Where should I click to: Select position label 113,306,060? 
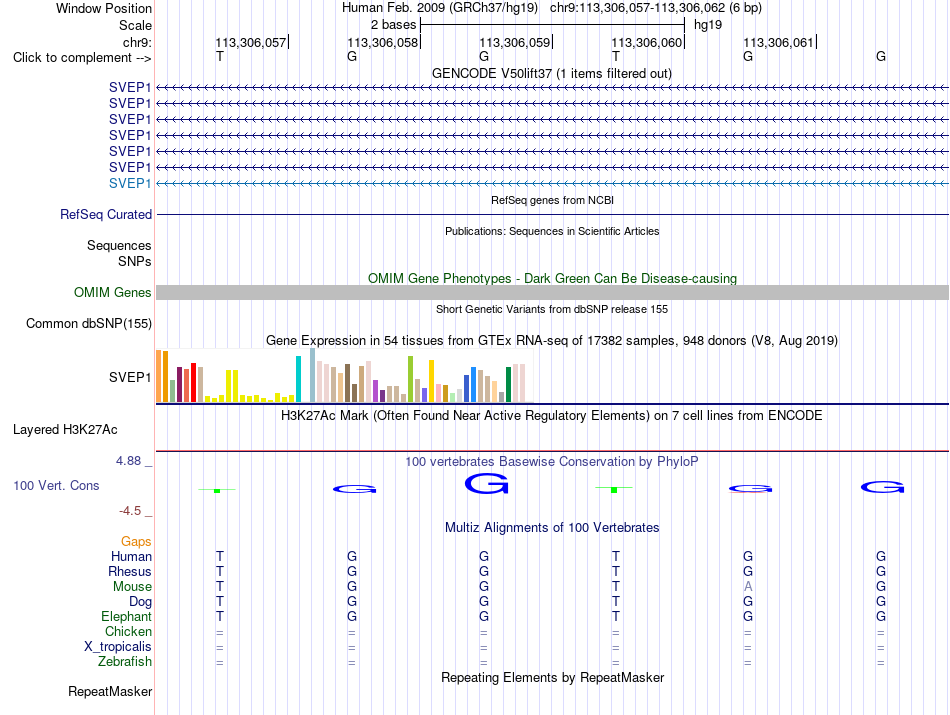[647, 42]
